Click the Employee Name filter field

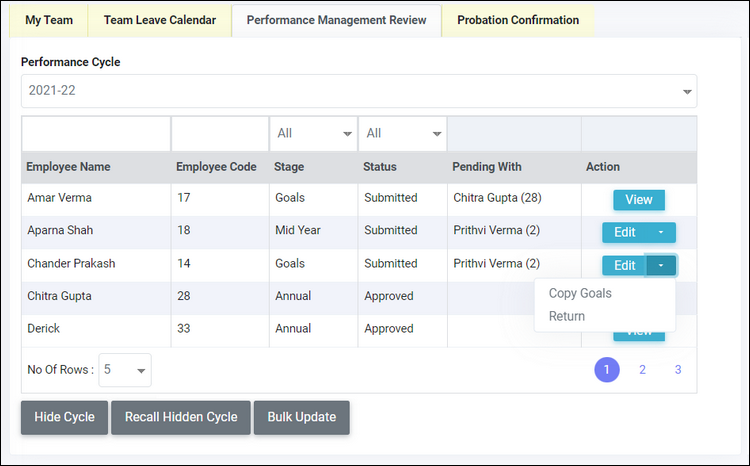(x=96, y=133)
